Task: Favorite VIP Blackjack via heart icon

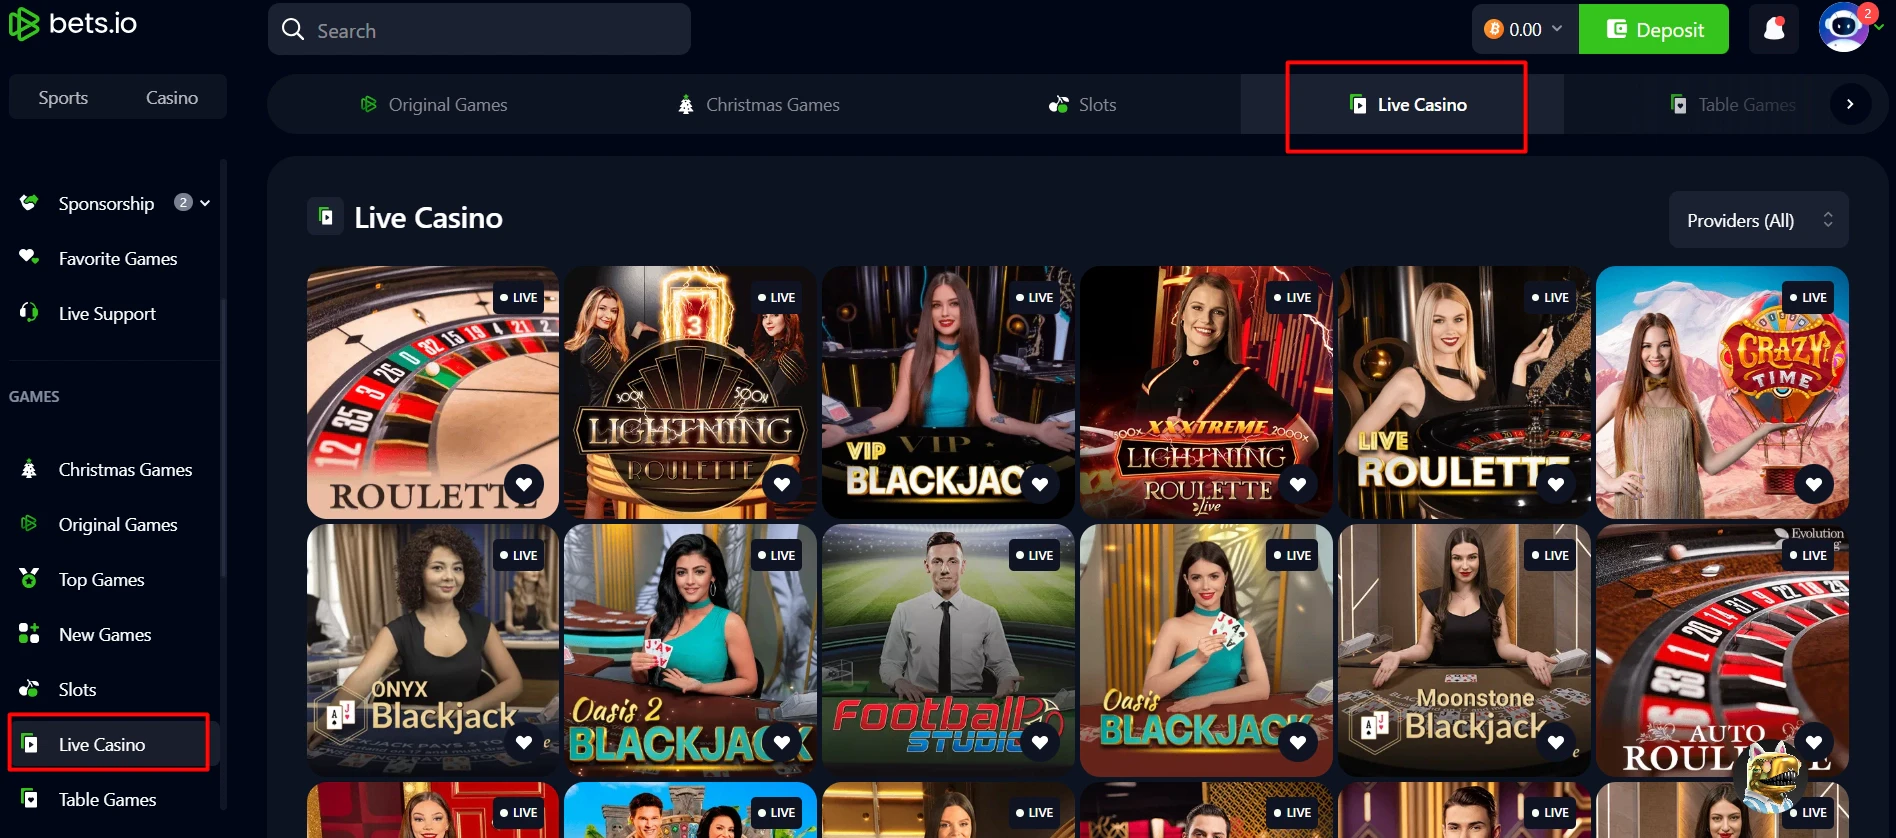Action: coord(1040,484)
